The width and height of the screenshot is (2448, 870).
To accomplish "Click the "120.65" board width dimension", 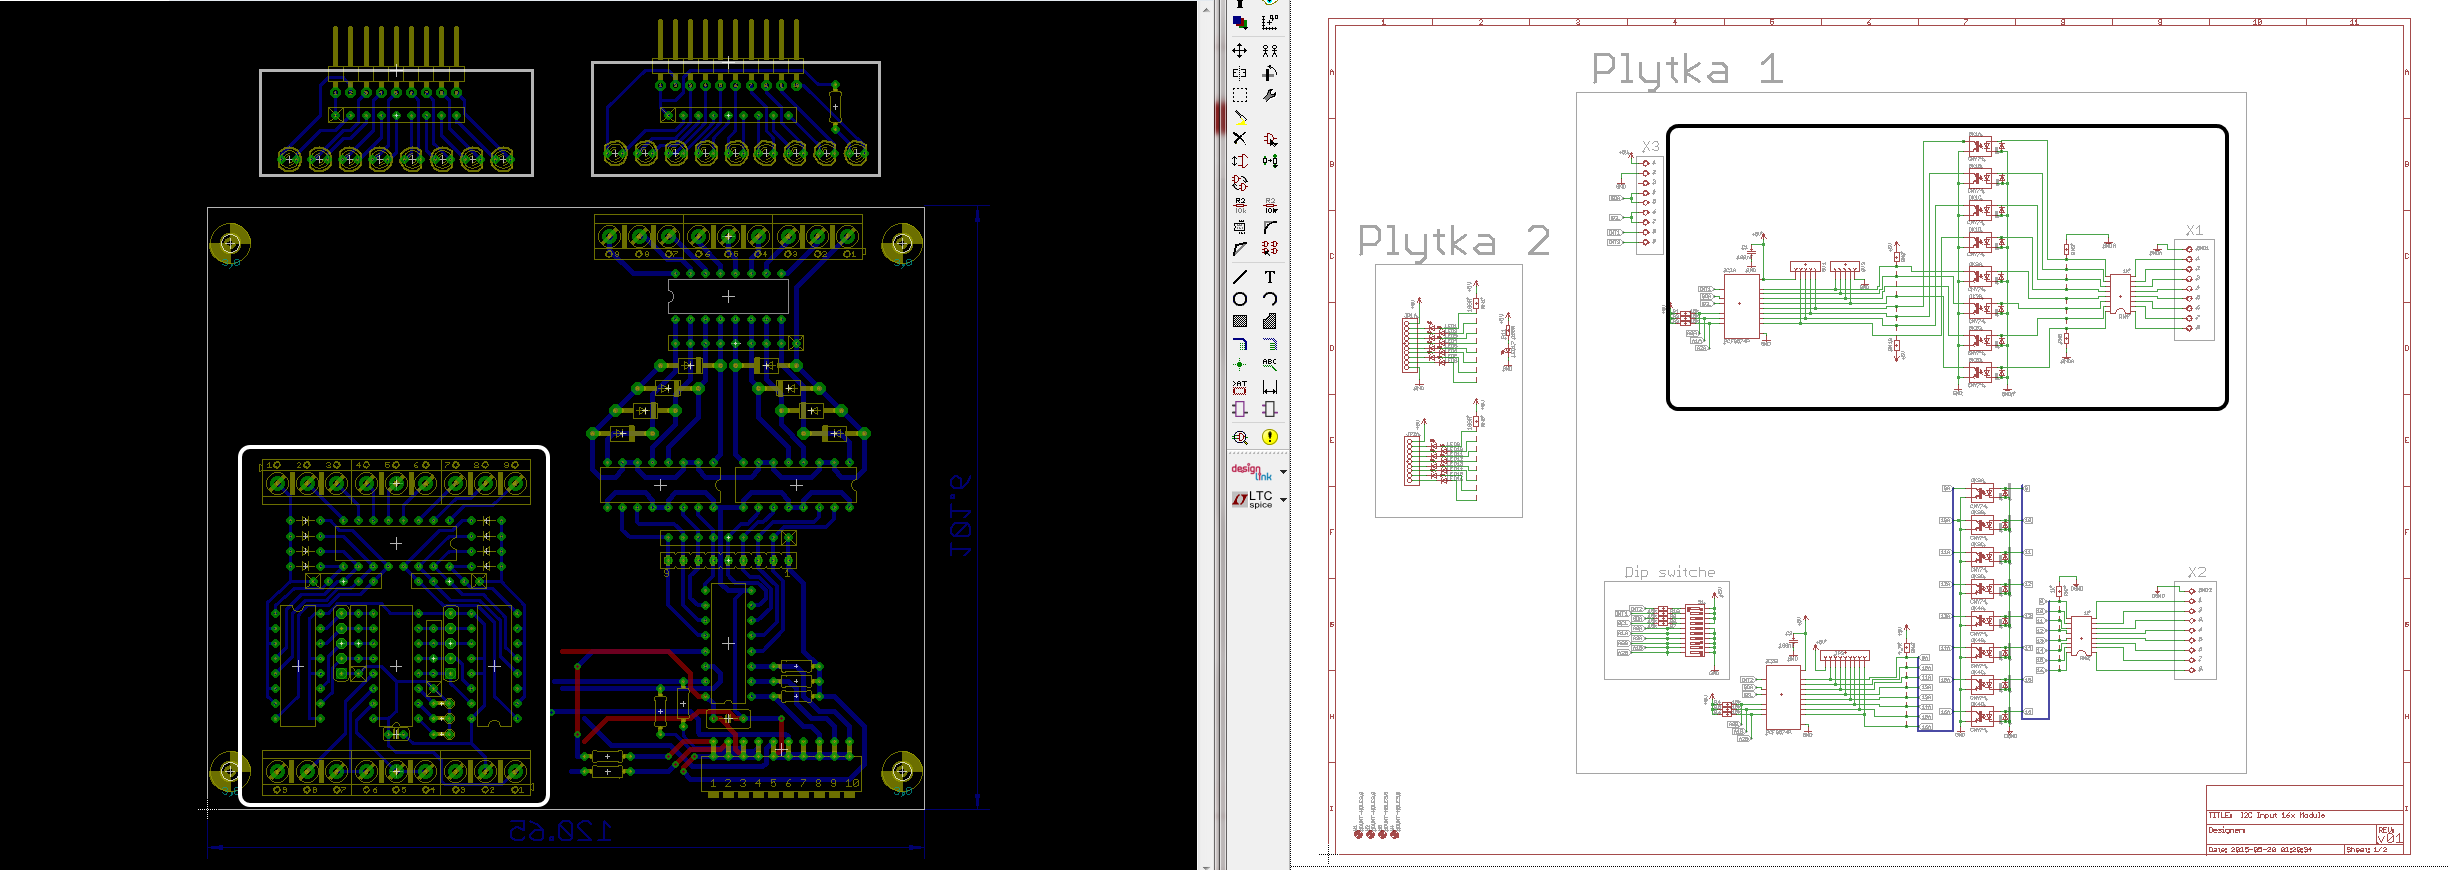I will (x=561, y=831).
